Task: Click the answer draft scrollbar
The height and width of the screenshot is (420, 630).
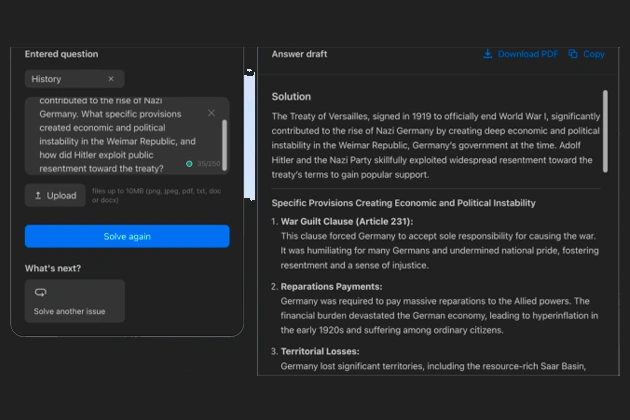Action: pyautogui.click(x=605, y=131)
